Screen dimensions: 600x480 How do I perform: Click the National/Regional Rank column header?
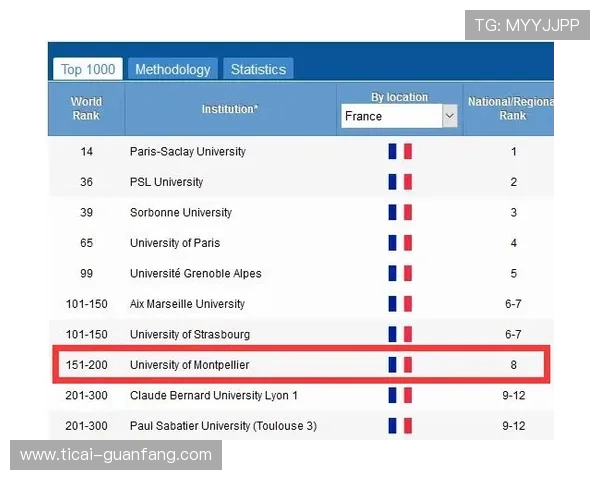tap(509, 109)
